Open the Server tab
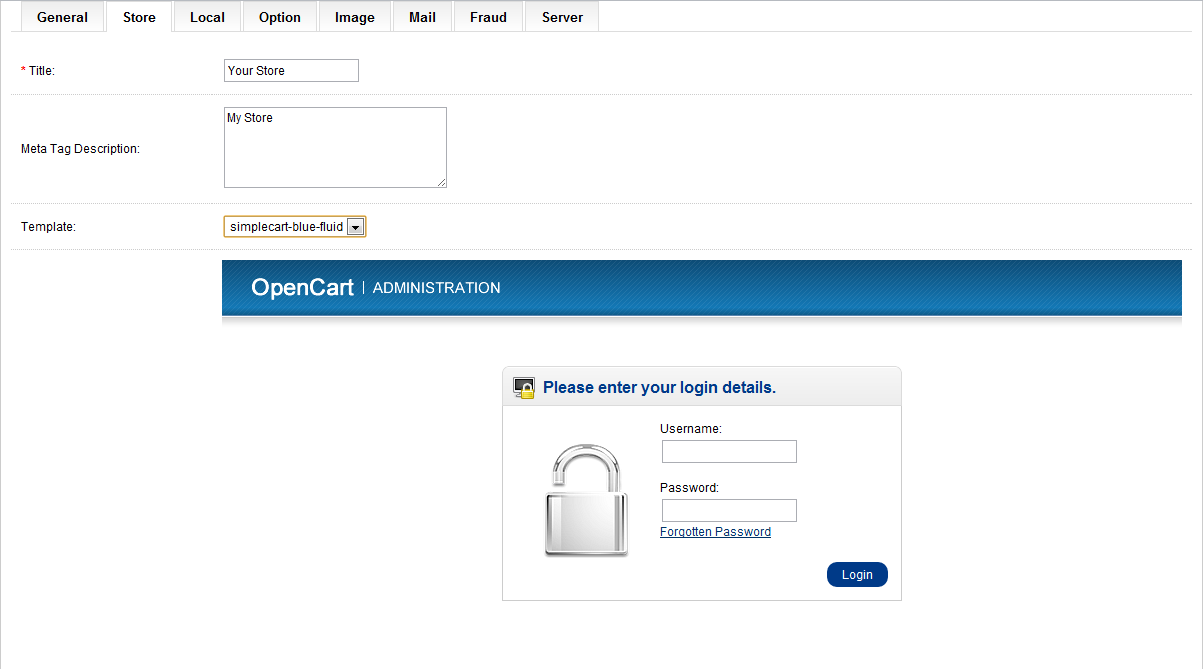This screenshot has height=669, width=1203. (x=562, y=17)
